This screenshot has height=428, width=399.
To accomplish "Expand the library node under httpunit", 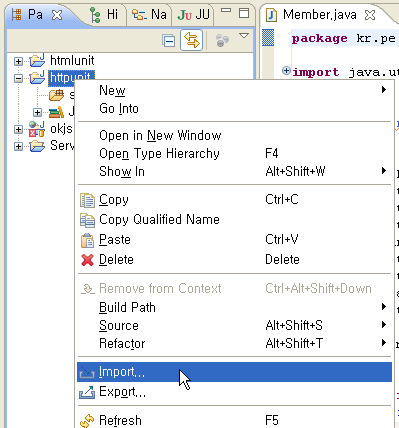I will (x=37, y=112).
